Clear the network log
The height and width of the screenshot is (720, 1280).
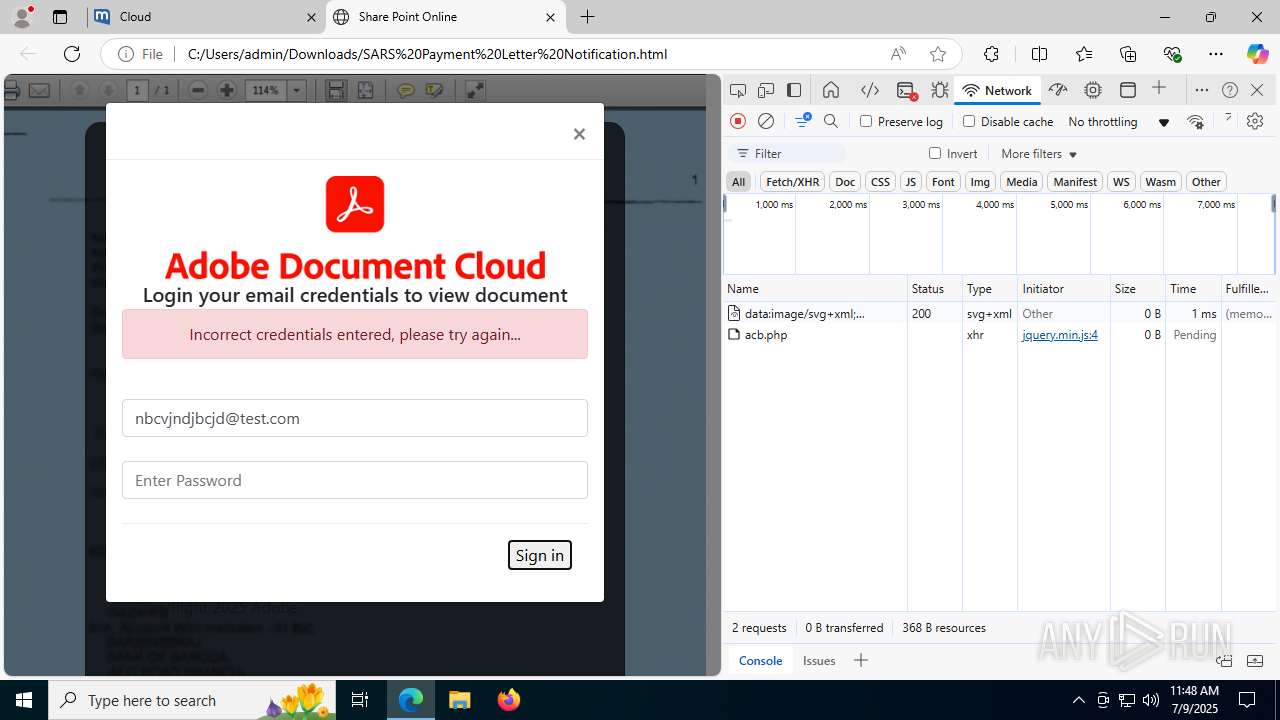click(x=766, y=121)
